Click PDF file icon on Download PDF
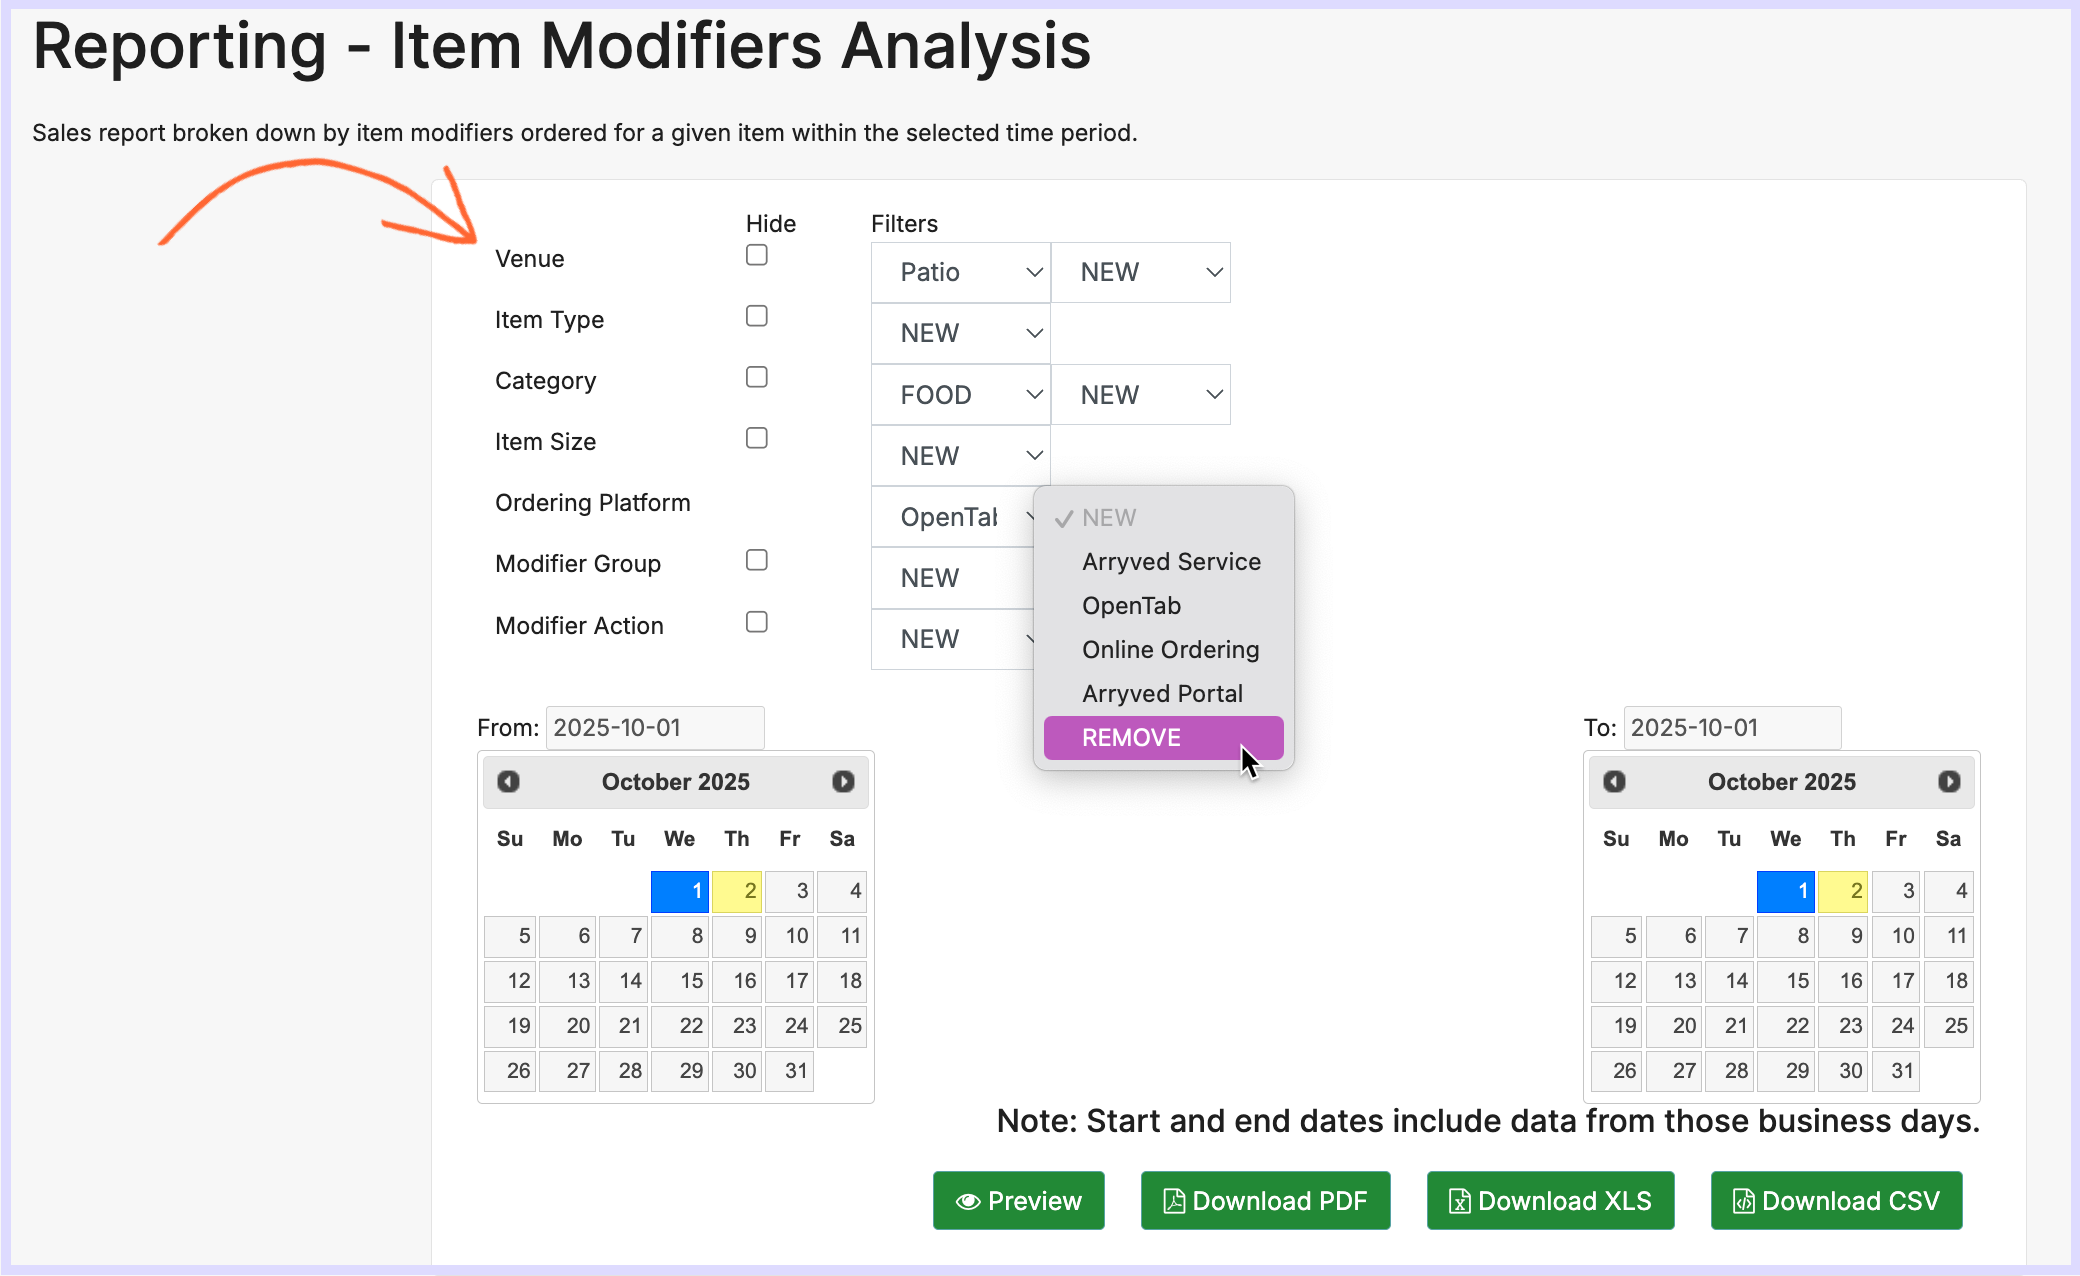This screenshot has height=1276, width=2080. (x=1174, y=1201)
